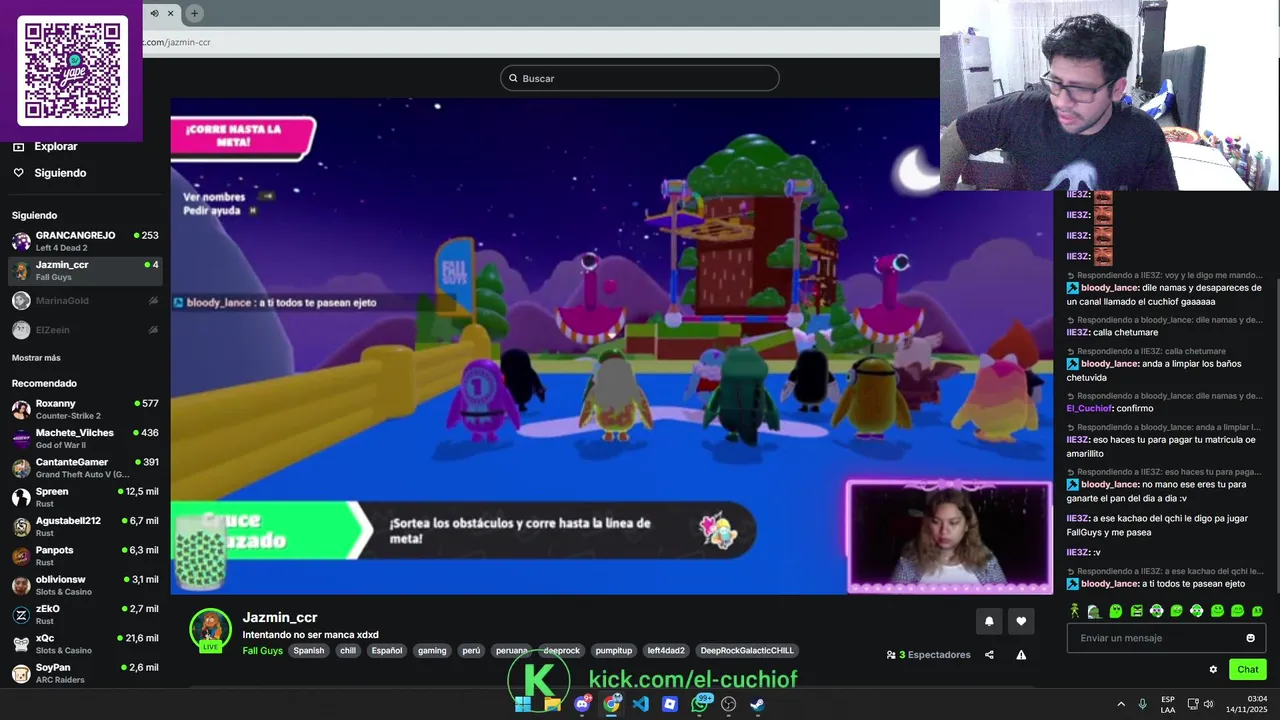Open Spreen's channel avatar

pos(21,497)
